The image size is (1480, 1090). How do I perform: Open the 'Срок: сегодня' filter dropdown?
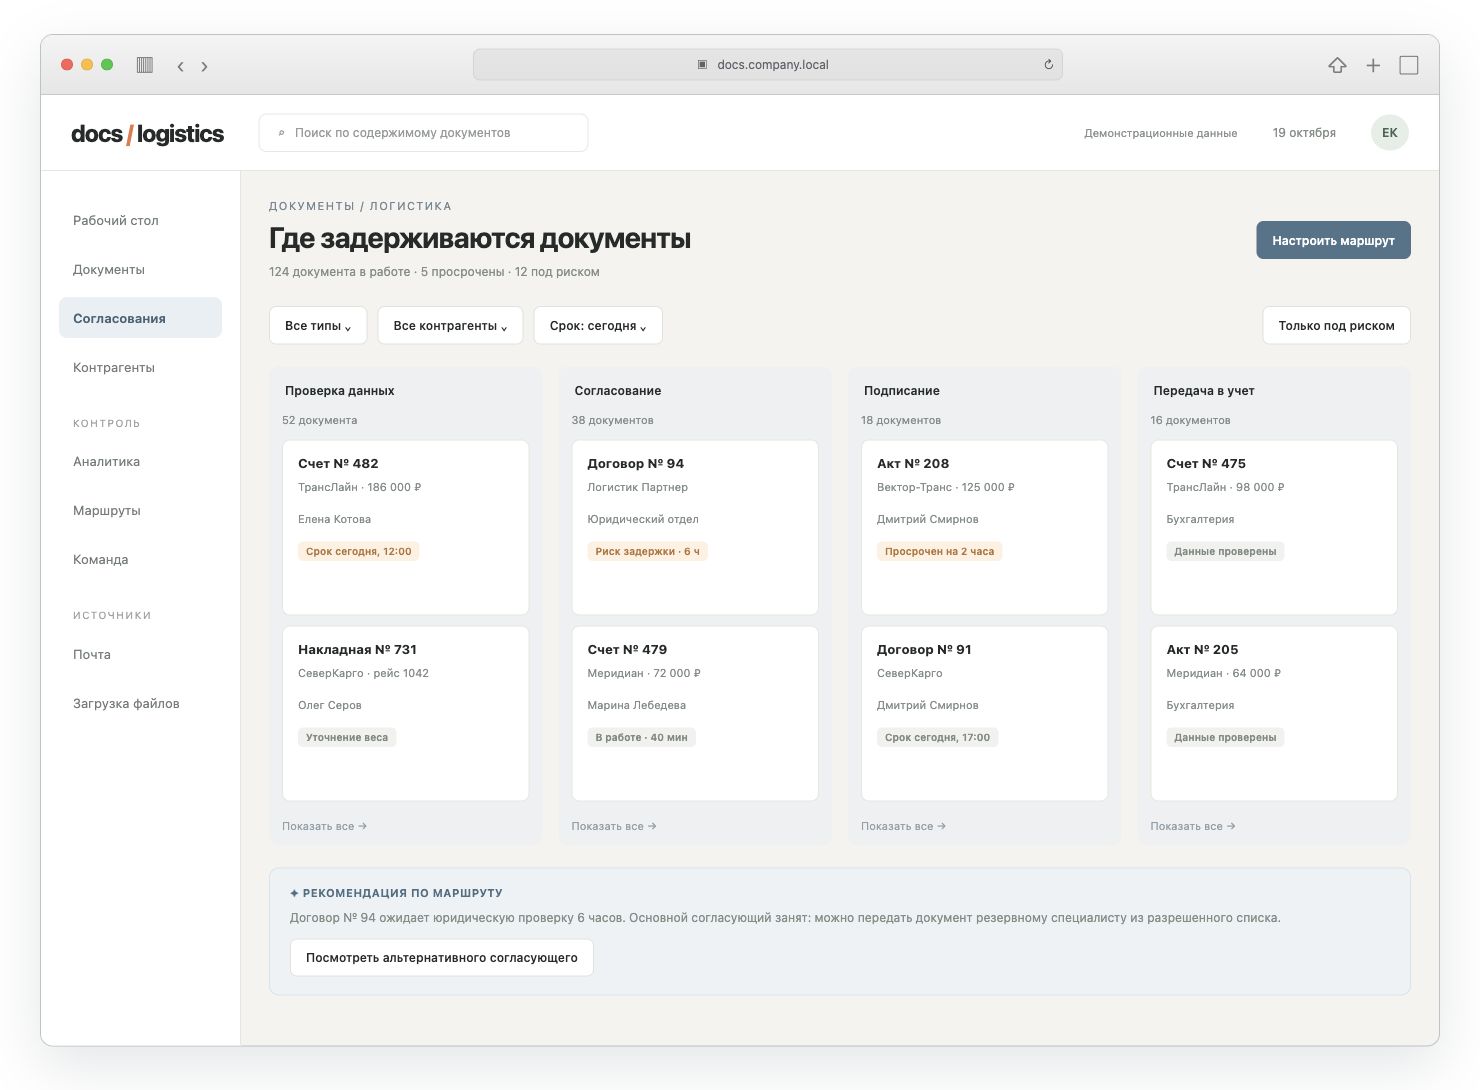pyautogui.click(x=598, y=325)
